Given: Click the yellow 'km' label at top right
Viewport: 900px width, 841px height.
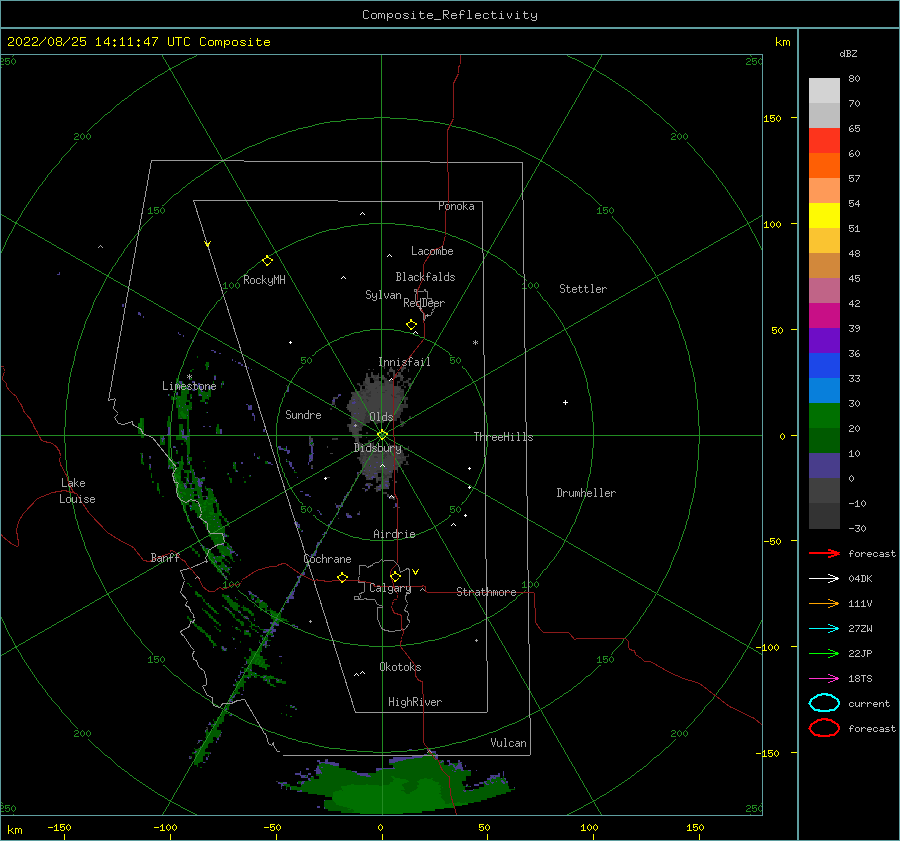Looking at the screenshot, I should [782, 42].
